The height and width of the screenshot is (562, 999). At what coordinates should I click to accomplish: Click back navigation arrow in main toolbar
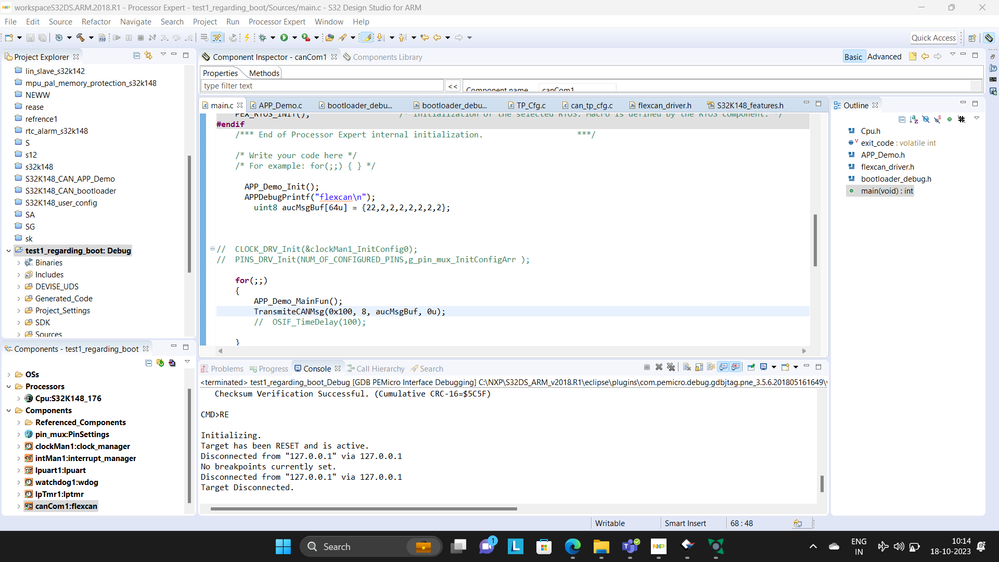point(436,38)
